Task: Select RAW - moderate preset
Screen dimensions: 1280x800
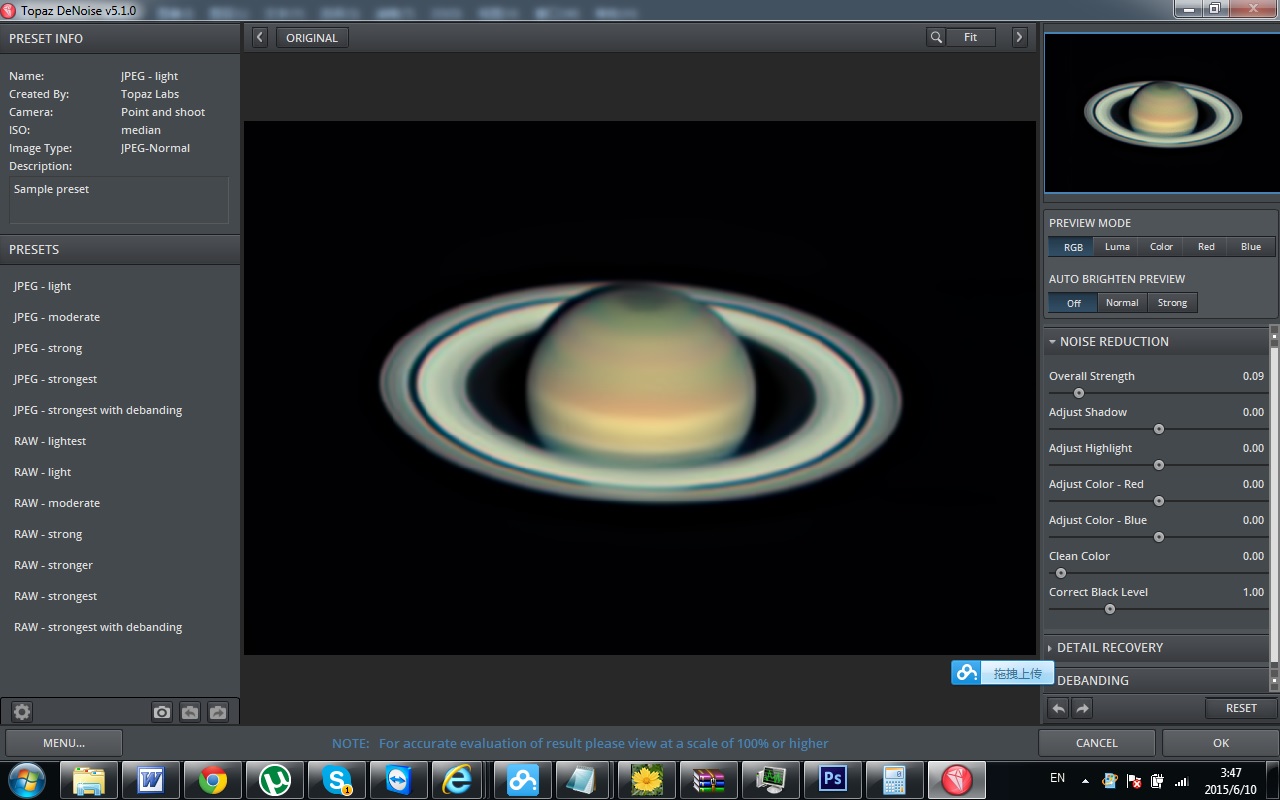Action: pyautogui.click(x=57, y=503)
